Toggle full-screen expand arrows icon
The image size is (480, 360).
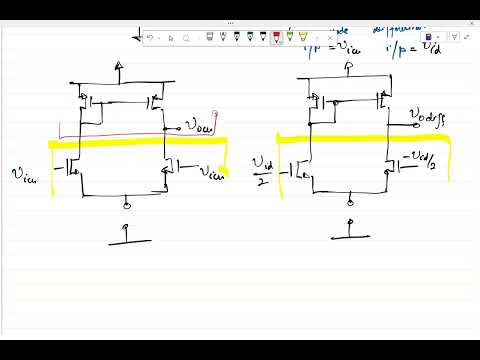[x=467, y=36]
